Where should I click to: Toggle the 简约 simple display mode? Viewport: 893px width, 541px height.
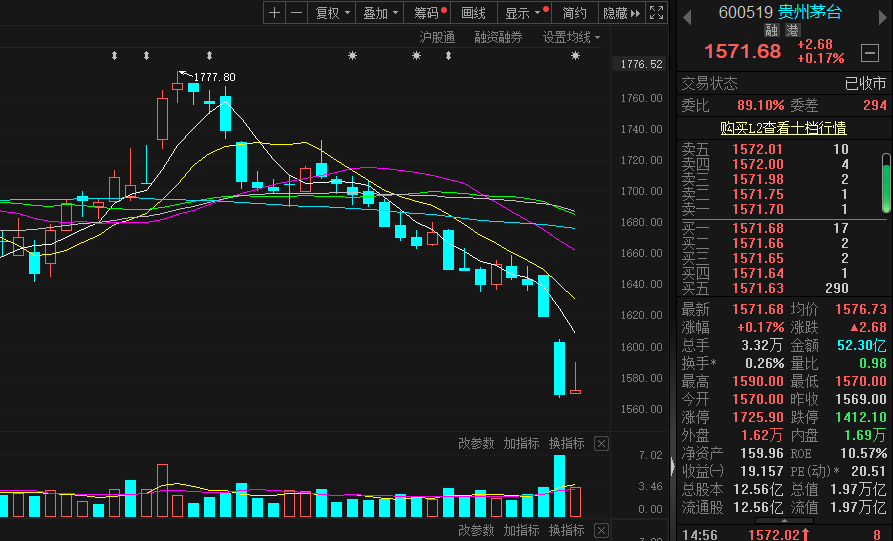(x=575, y=13)
